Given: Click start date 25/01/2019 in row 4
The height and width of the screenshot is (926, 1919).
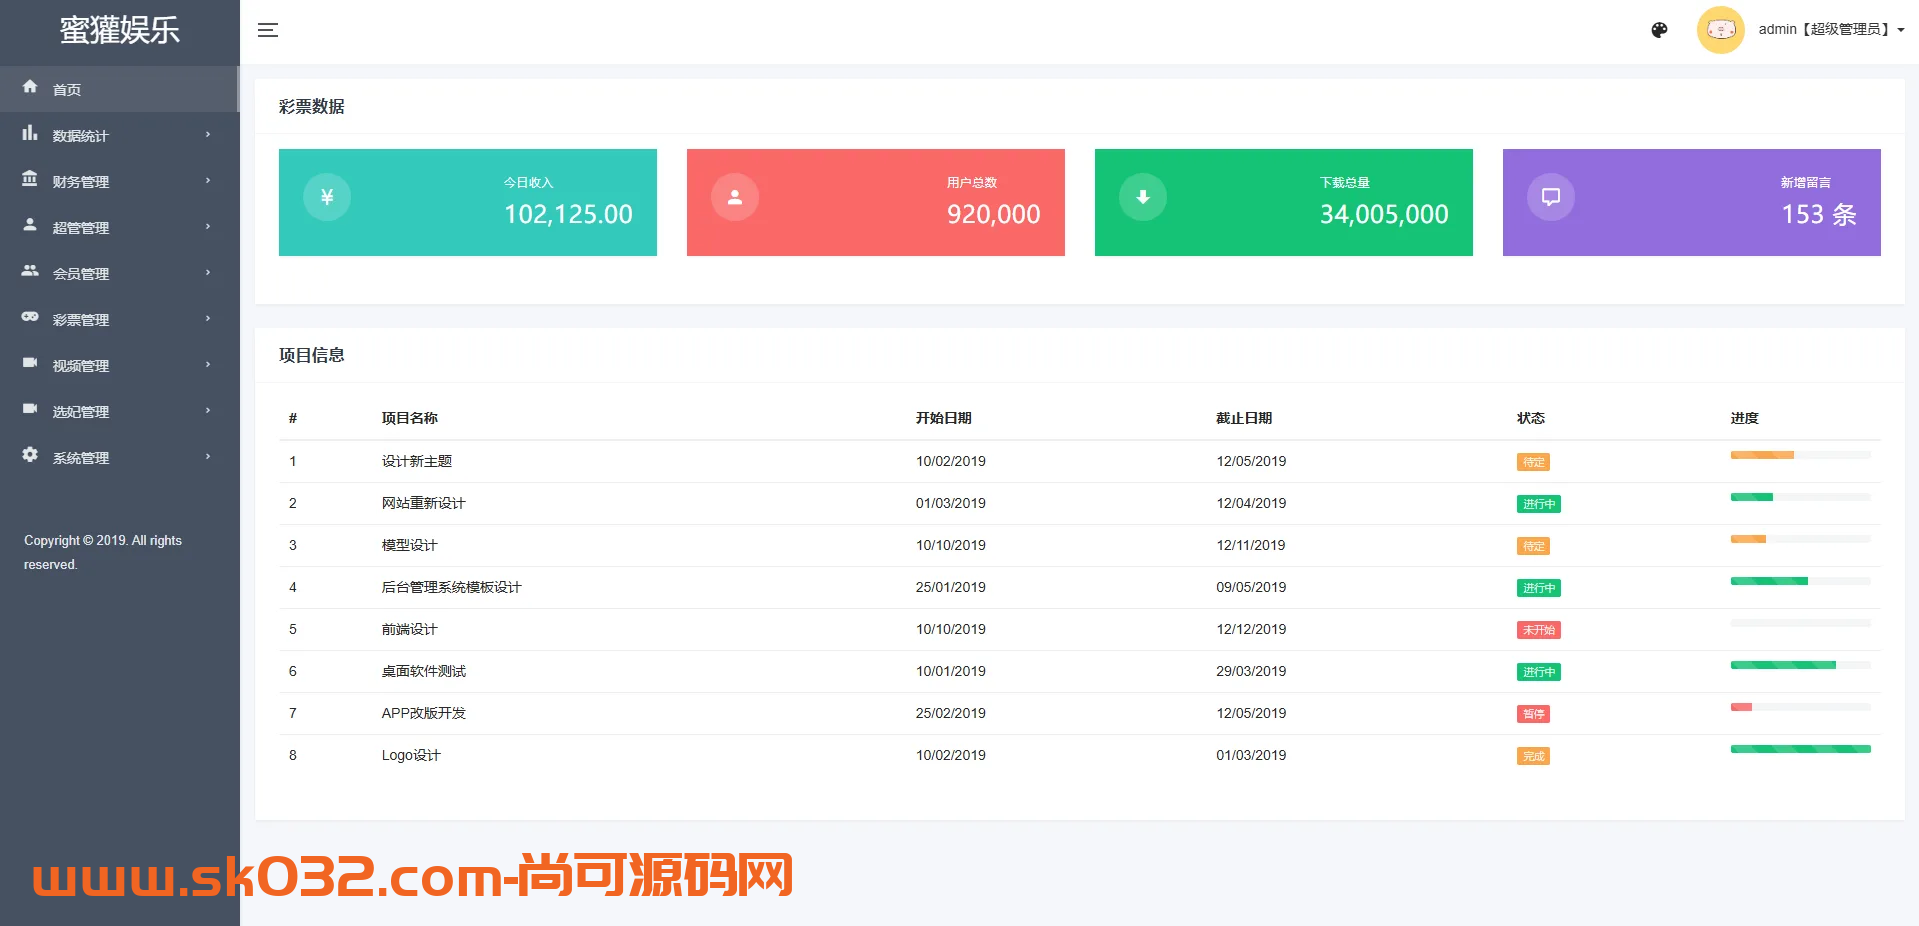Looking at the screenshot, I should tap(951, 587).
